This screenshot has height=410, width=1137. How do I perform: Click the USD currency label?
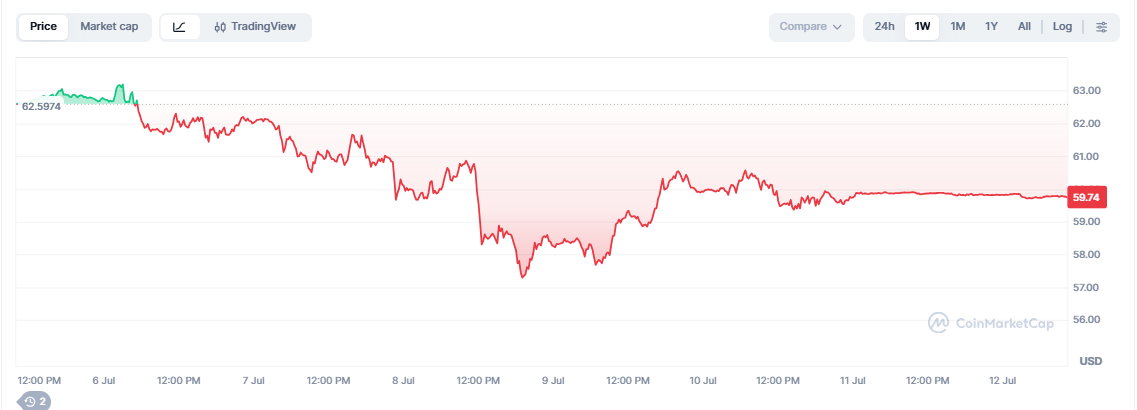point(1091,361)
